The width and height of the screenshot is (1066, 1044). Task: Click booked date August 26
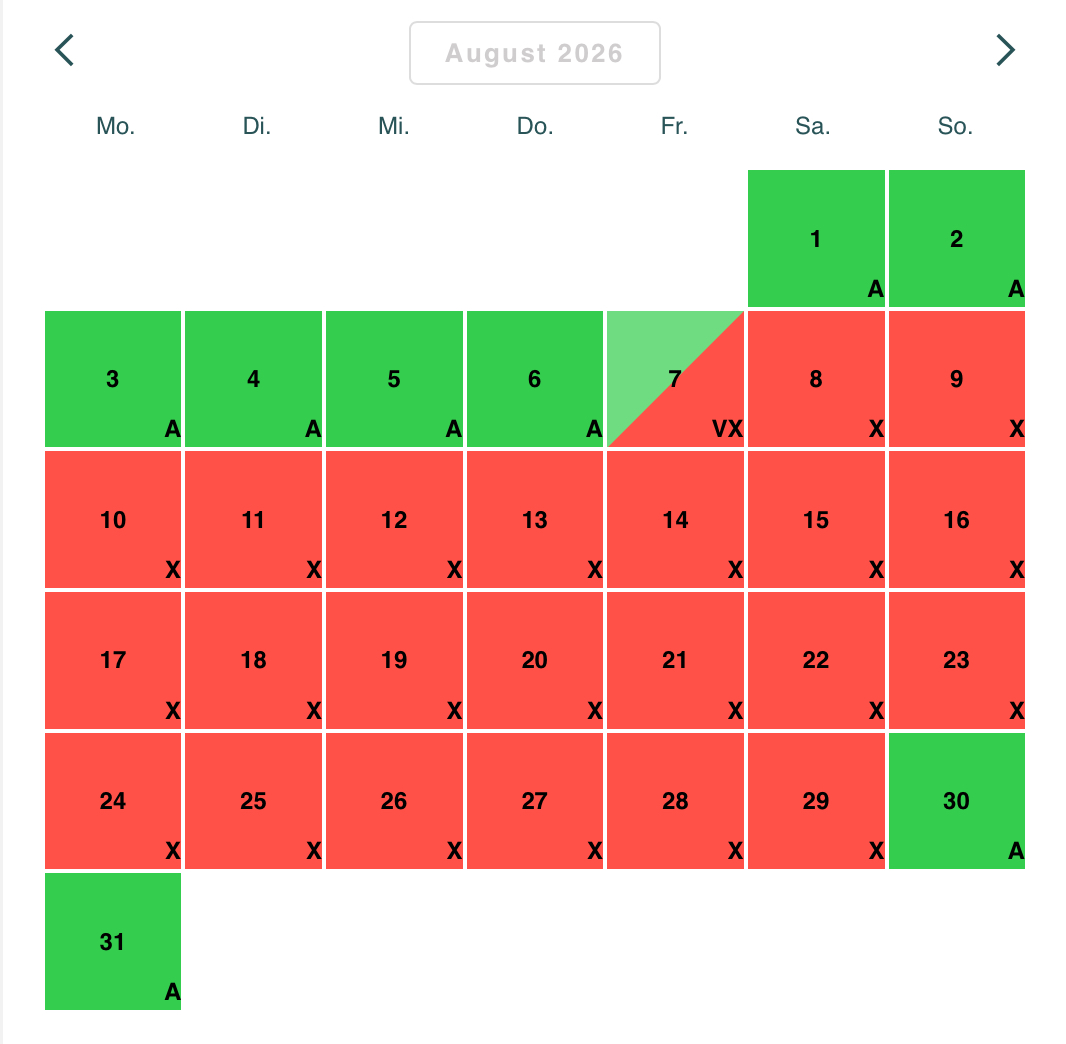tap(394, 801)
